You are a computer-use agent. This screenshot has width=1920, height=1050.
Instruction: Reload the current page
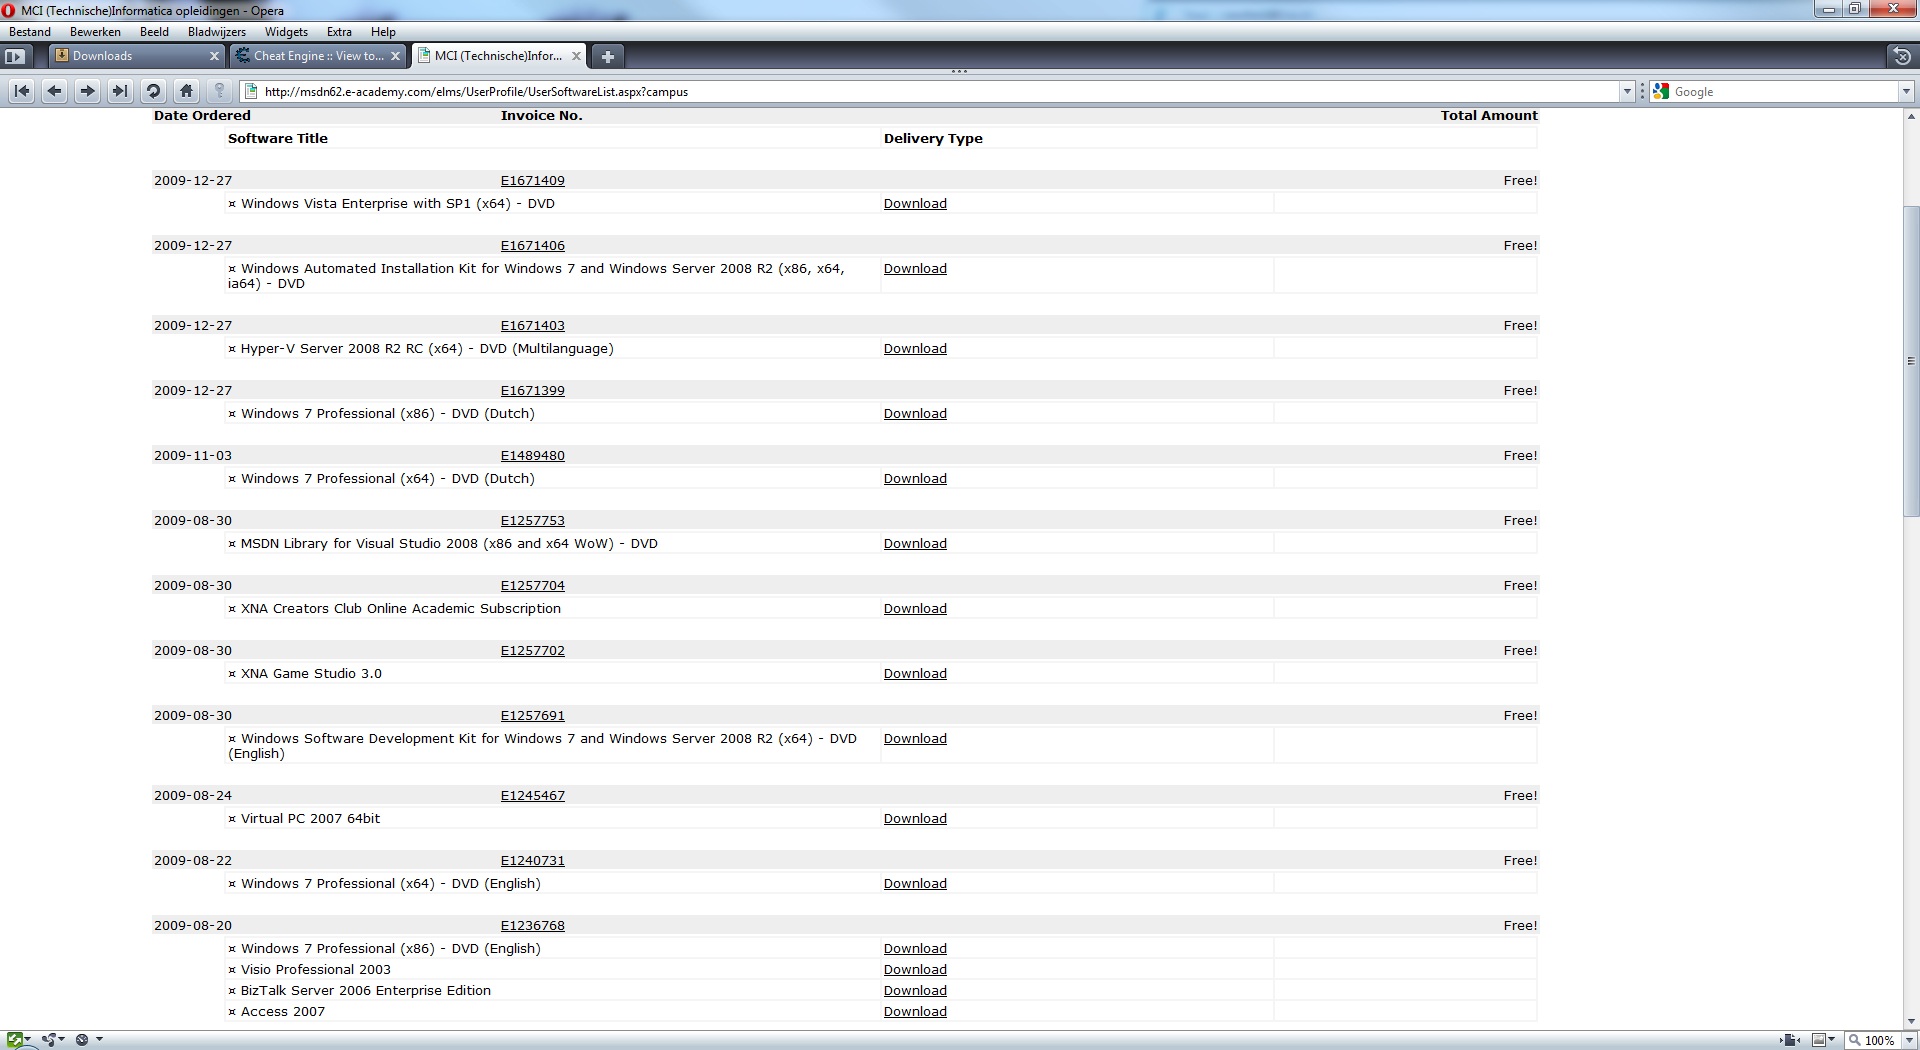(x=153, y=91)
